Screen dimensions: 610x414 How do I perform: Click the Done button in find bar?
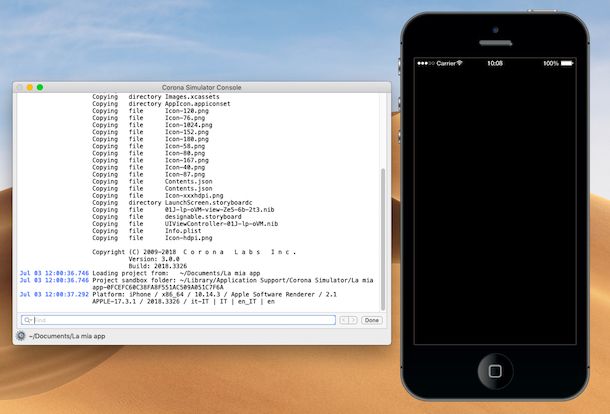372,320
